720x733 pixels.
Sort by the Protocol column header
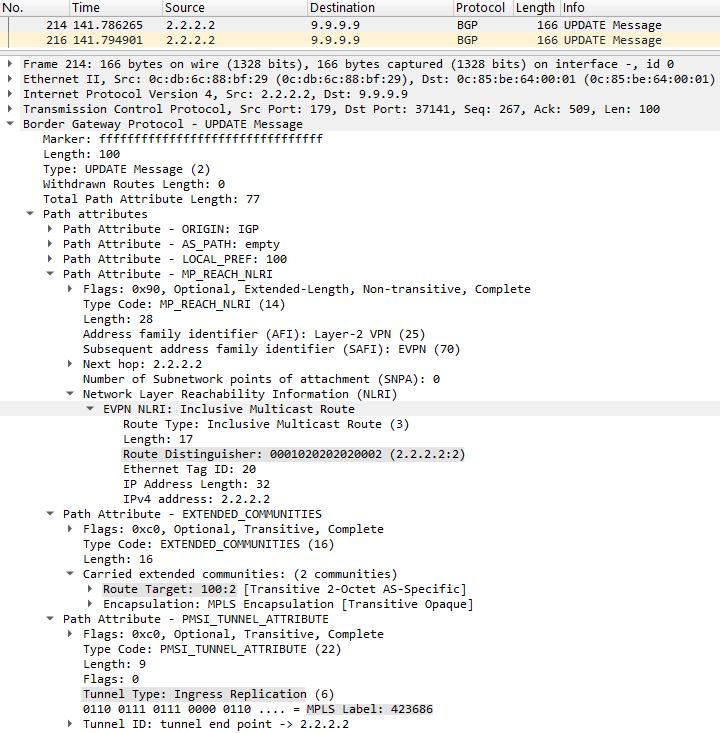483,8
